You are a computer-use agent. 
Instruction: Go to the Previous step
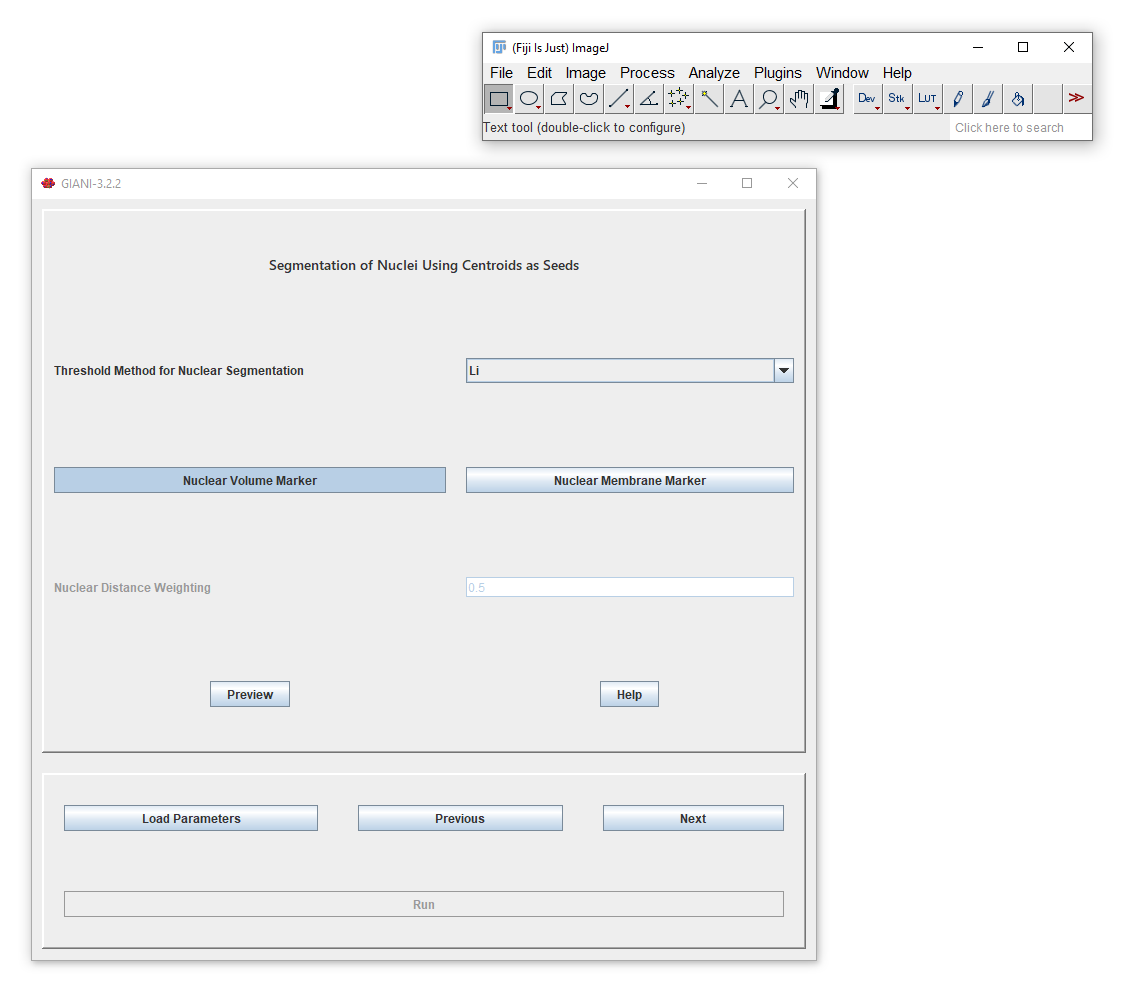[x=460, y=818]
